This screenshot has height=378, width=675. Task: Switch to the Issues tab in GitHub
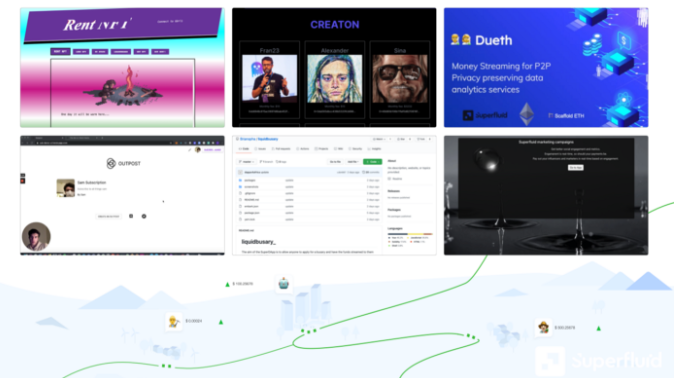261,149
